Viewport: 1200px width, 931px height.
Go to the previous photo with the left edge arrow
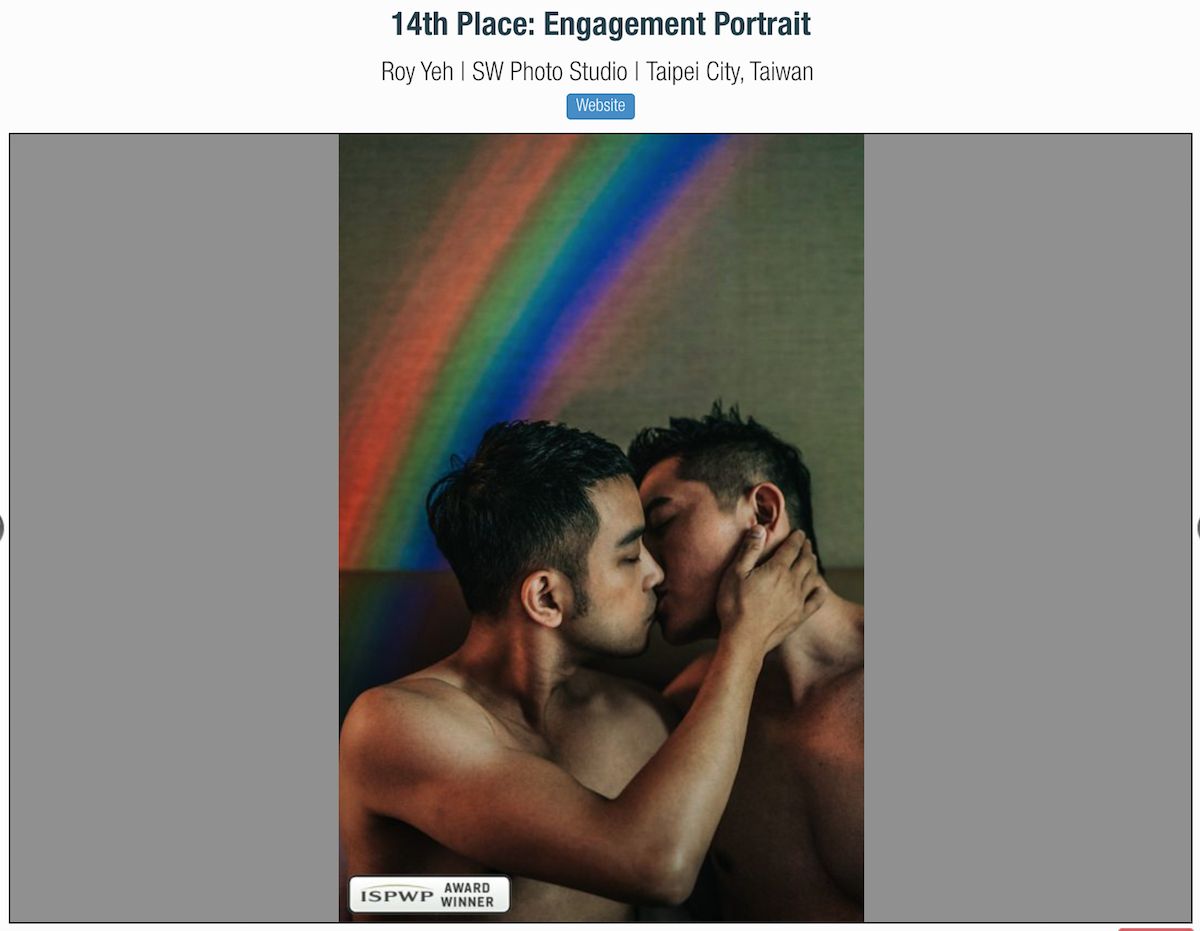coord(2,528)
